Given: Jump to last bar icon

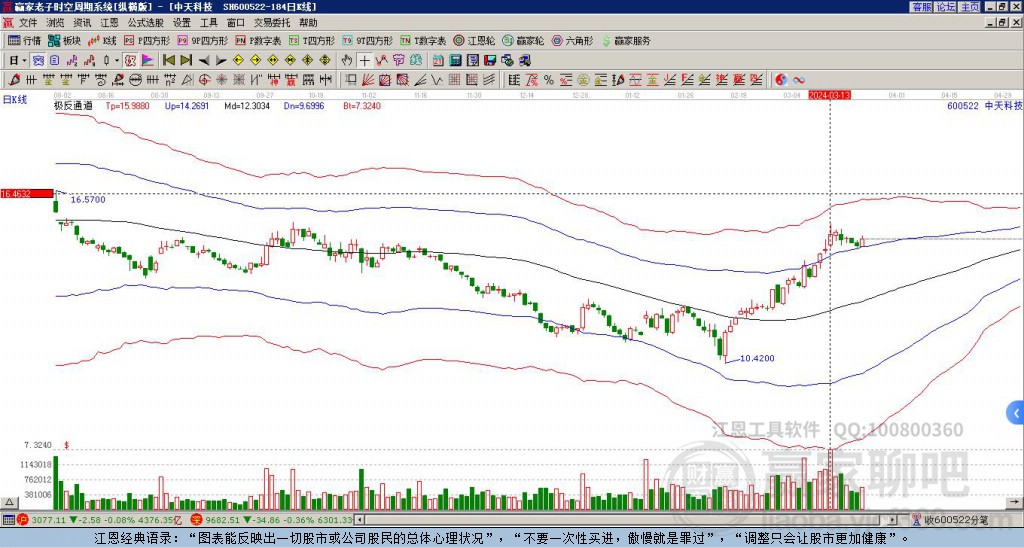Looking at the screenshot, I should click(186, 61).
